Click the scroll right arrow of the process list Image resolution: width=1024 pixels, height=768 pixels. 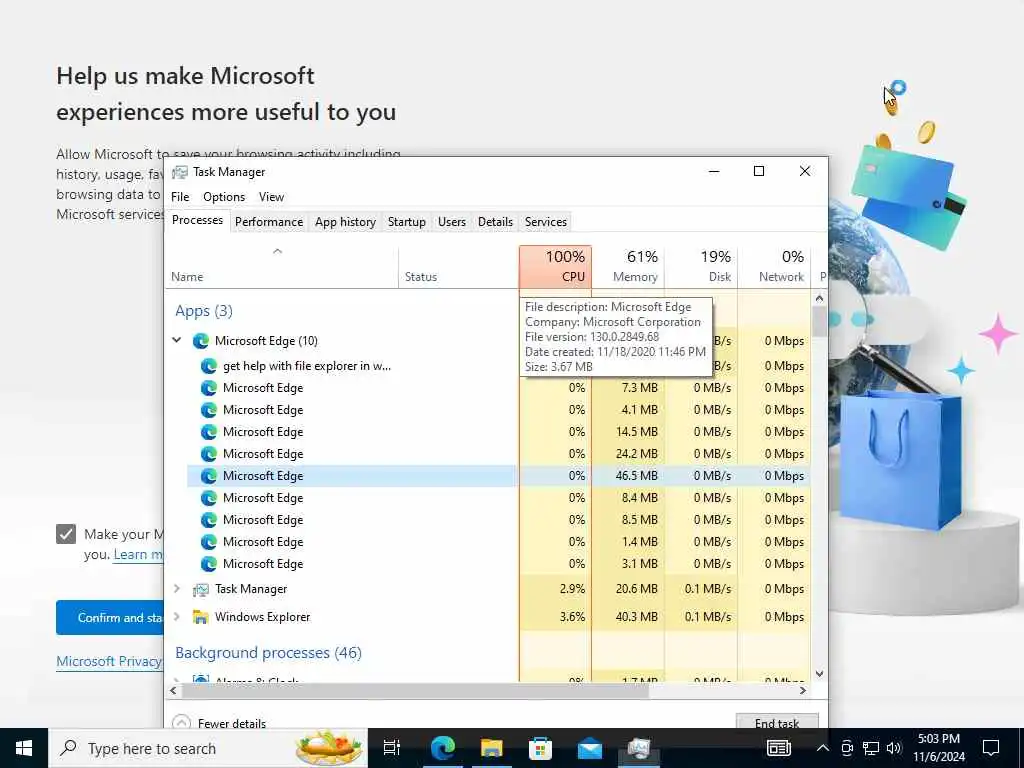[803, 690]
